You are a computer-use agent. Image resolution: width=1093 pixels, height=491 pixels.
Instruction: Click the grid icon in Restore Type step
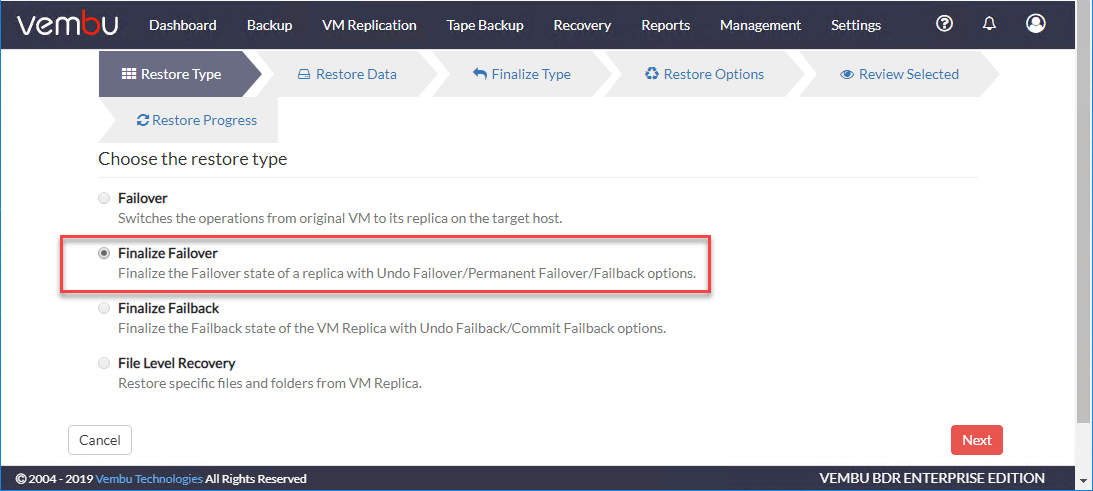pos(129,74)
